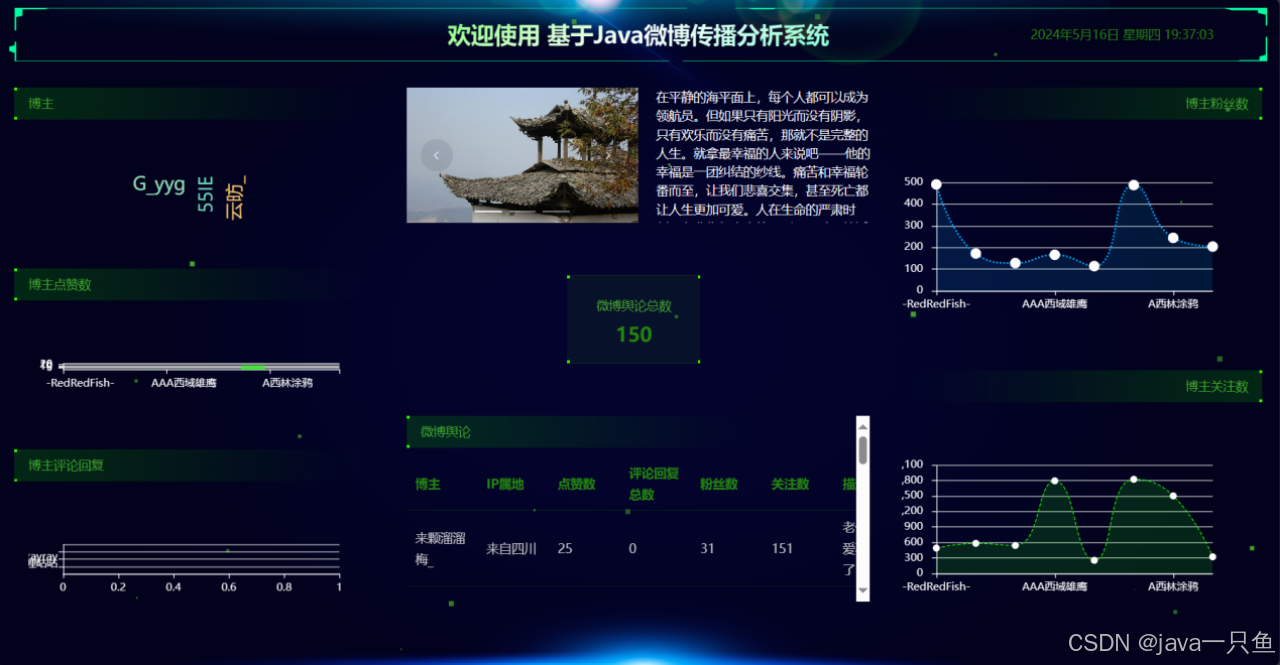Click the A西林涂鸦 label under the following chart
Screen dimensions: 1280x665
[x=1173, y=586]
